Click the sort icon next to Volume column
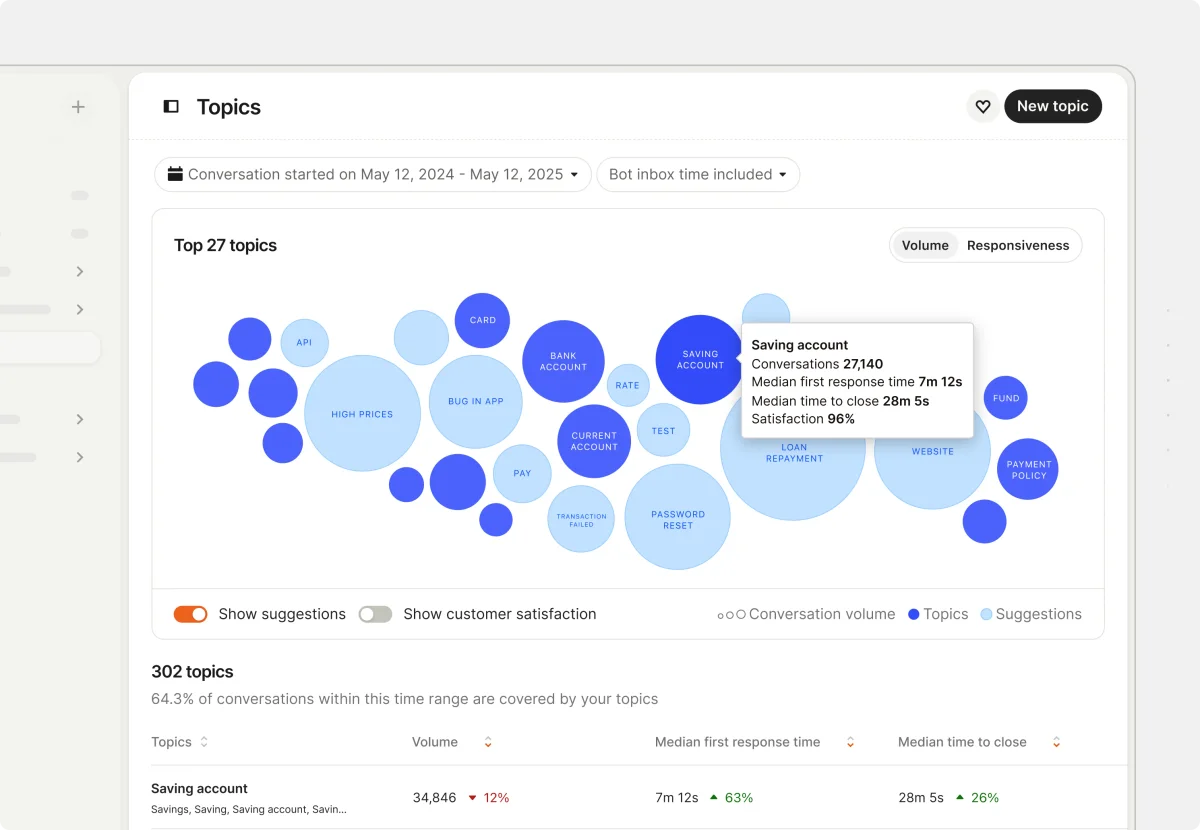1200x830 pixels. 487,742
